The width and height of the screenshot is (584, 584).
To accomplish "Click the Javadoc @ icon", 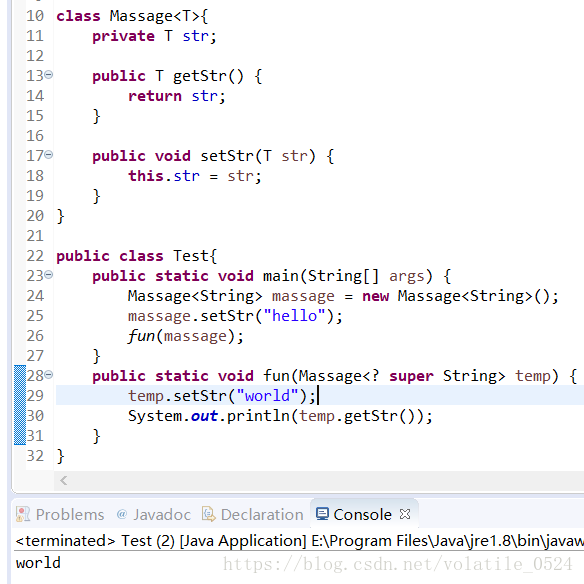I will (122, 514).
